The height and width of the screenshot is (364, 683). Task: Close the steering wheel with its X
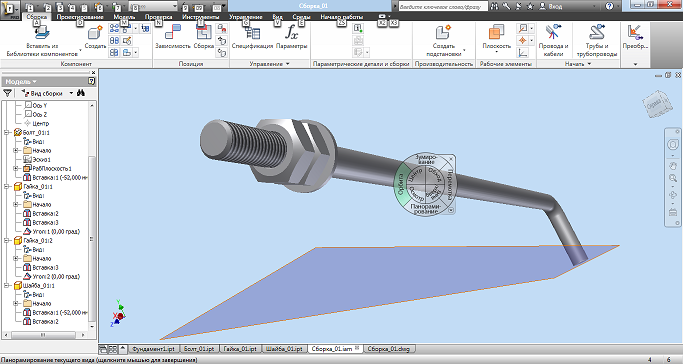(451, 159)
